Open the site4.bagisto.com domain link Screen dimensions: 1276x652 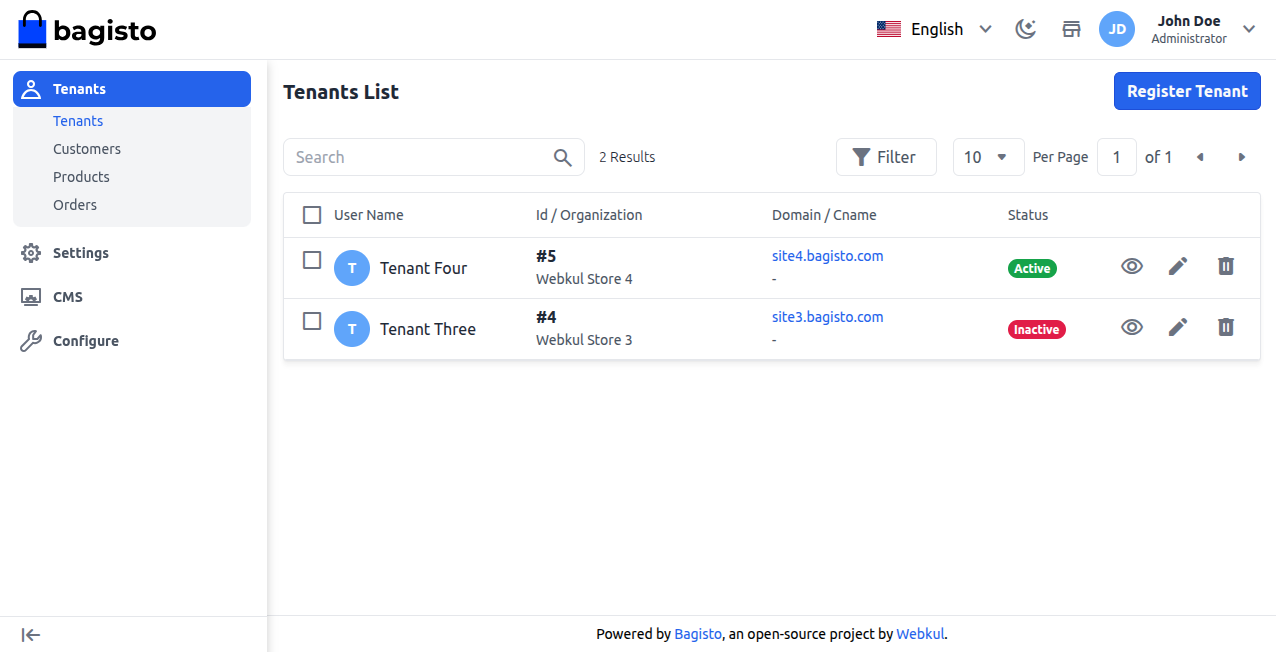pos(827,256)
